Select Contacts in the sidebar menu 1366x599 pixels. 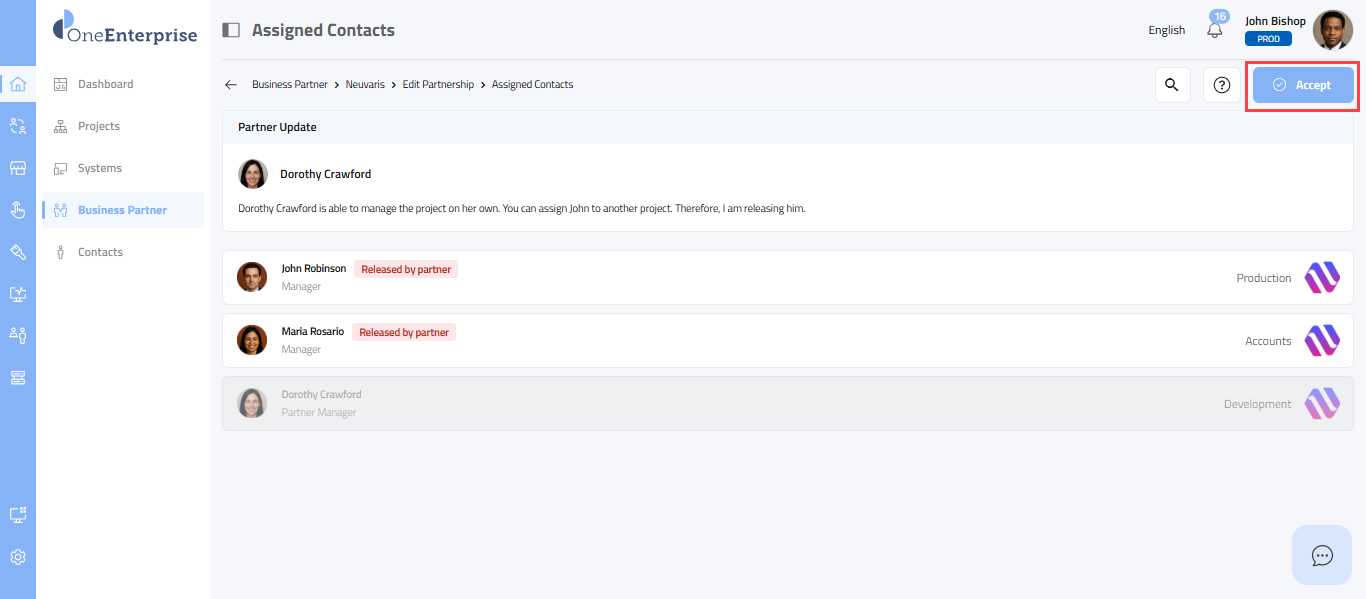pyautogui.click(x=100, y=252)
